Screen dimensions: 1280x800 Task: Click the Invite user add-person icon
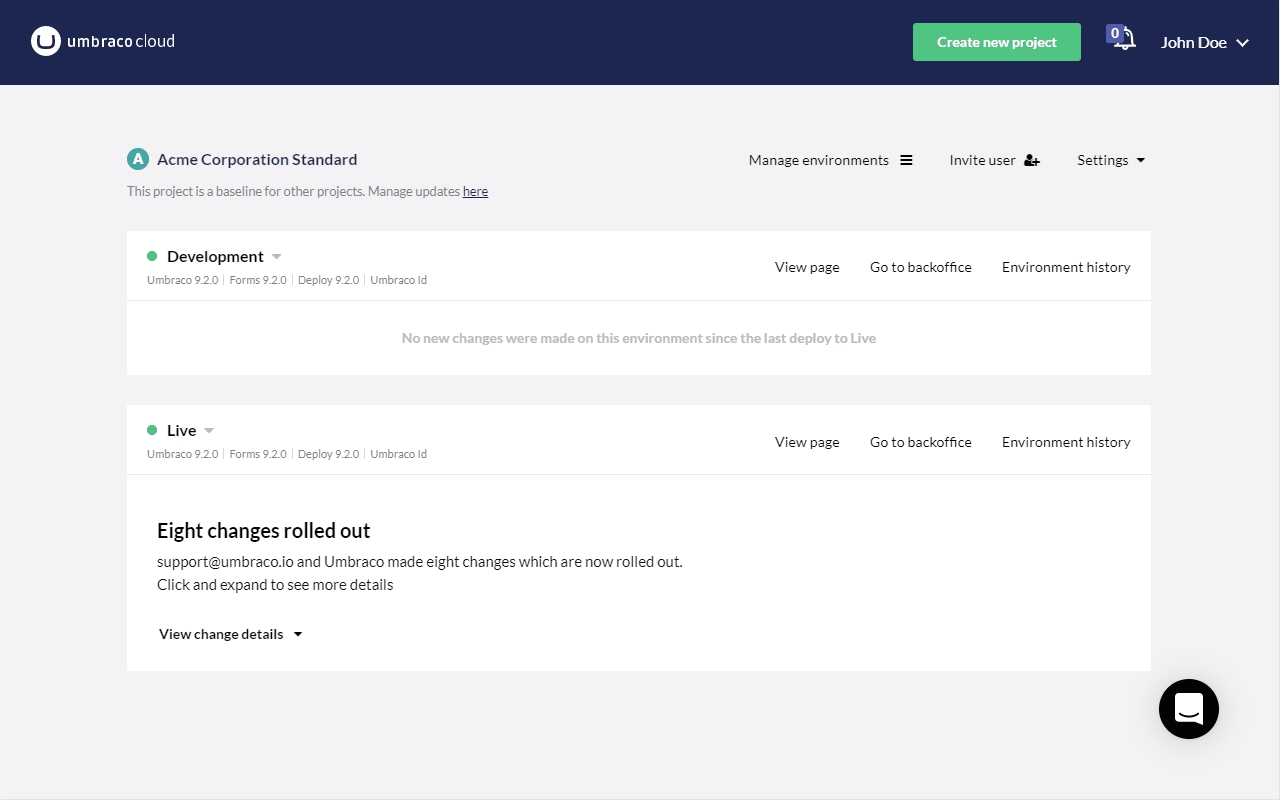point(1032,160)
